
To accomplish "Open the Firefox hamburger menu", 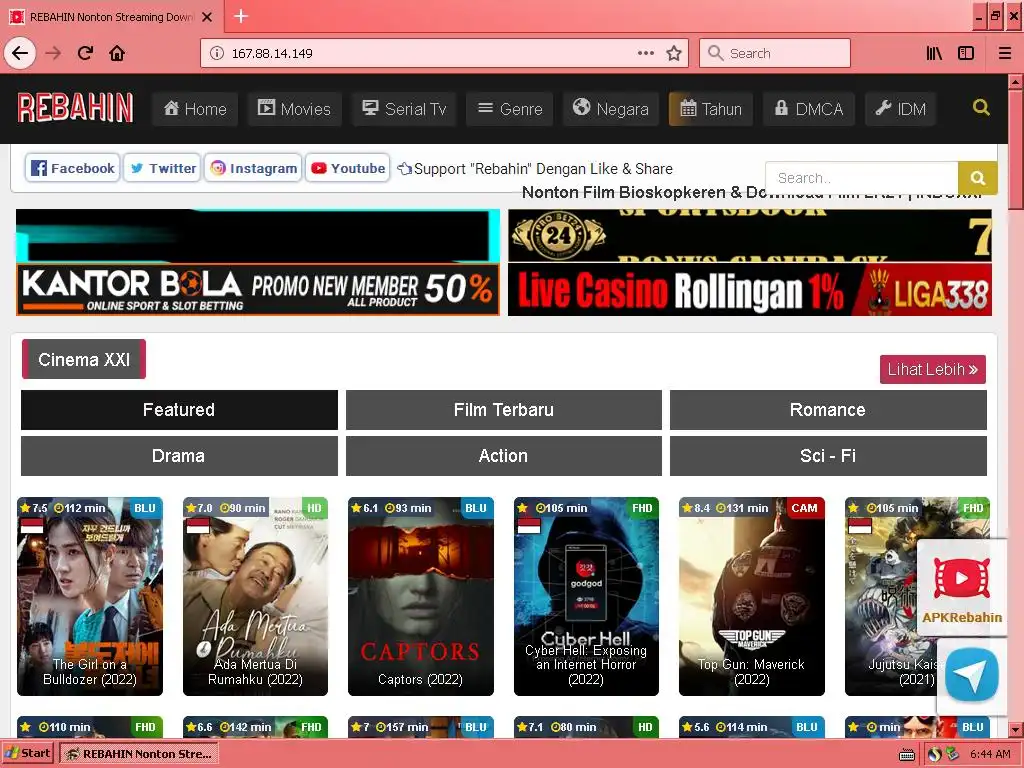I will [x=1004, y=53].
